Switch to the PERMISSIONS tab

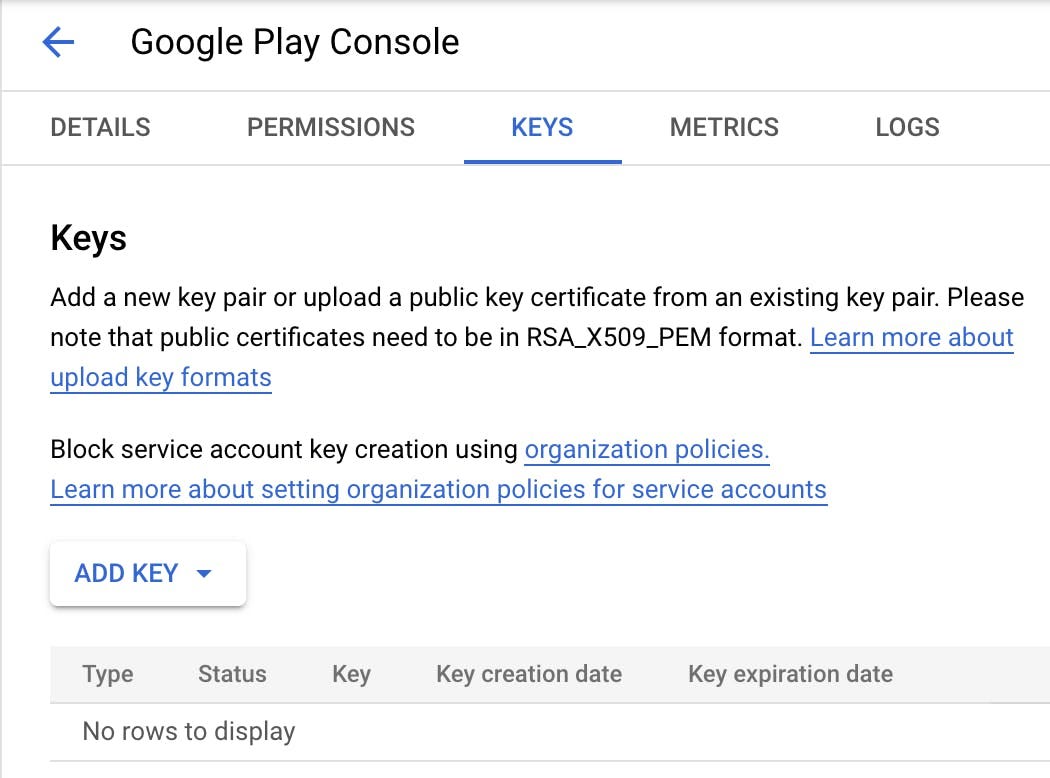point(331,127)
